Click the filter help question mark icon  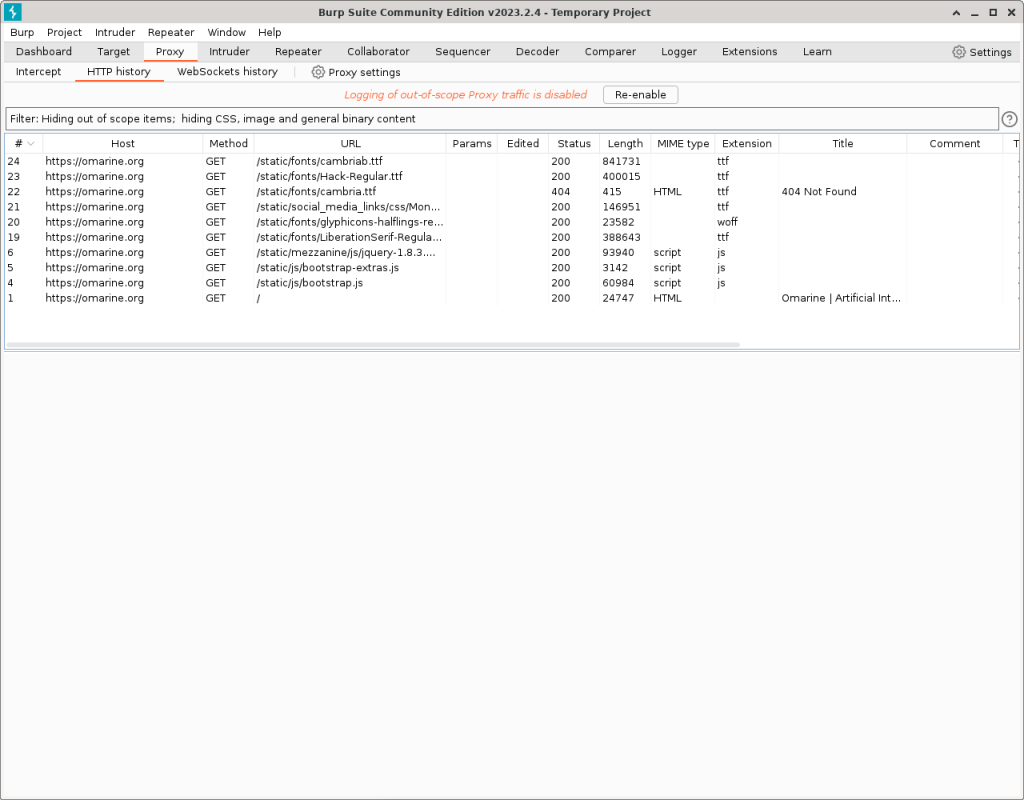(x=1009, y=119)
